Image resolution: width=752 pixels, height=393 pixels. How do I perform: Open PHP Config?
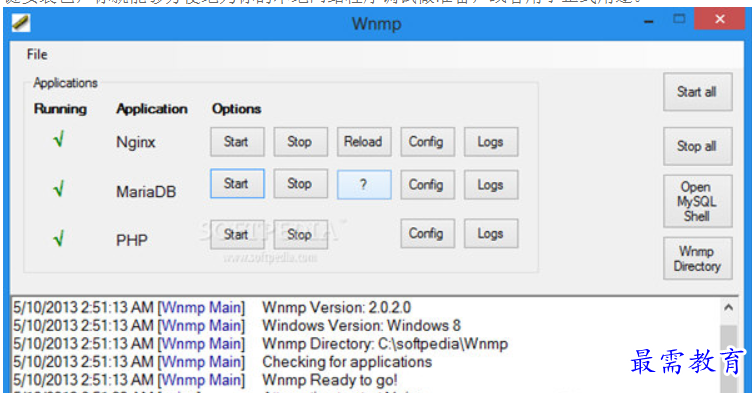(x=427, y=233)
